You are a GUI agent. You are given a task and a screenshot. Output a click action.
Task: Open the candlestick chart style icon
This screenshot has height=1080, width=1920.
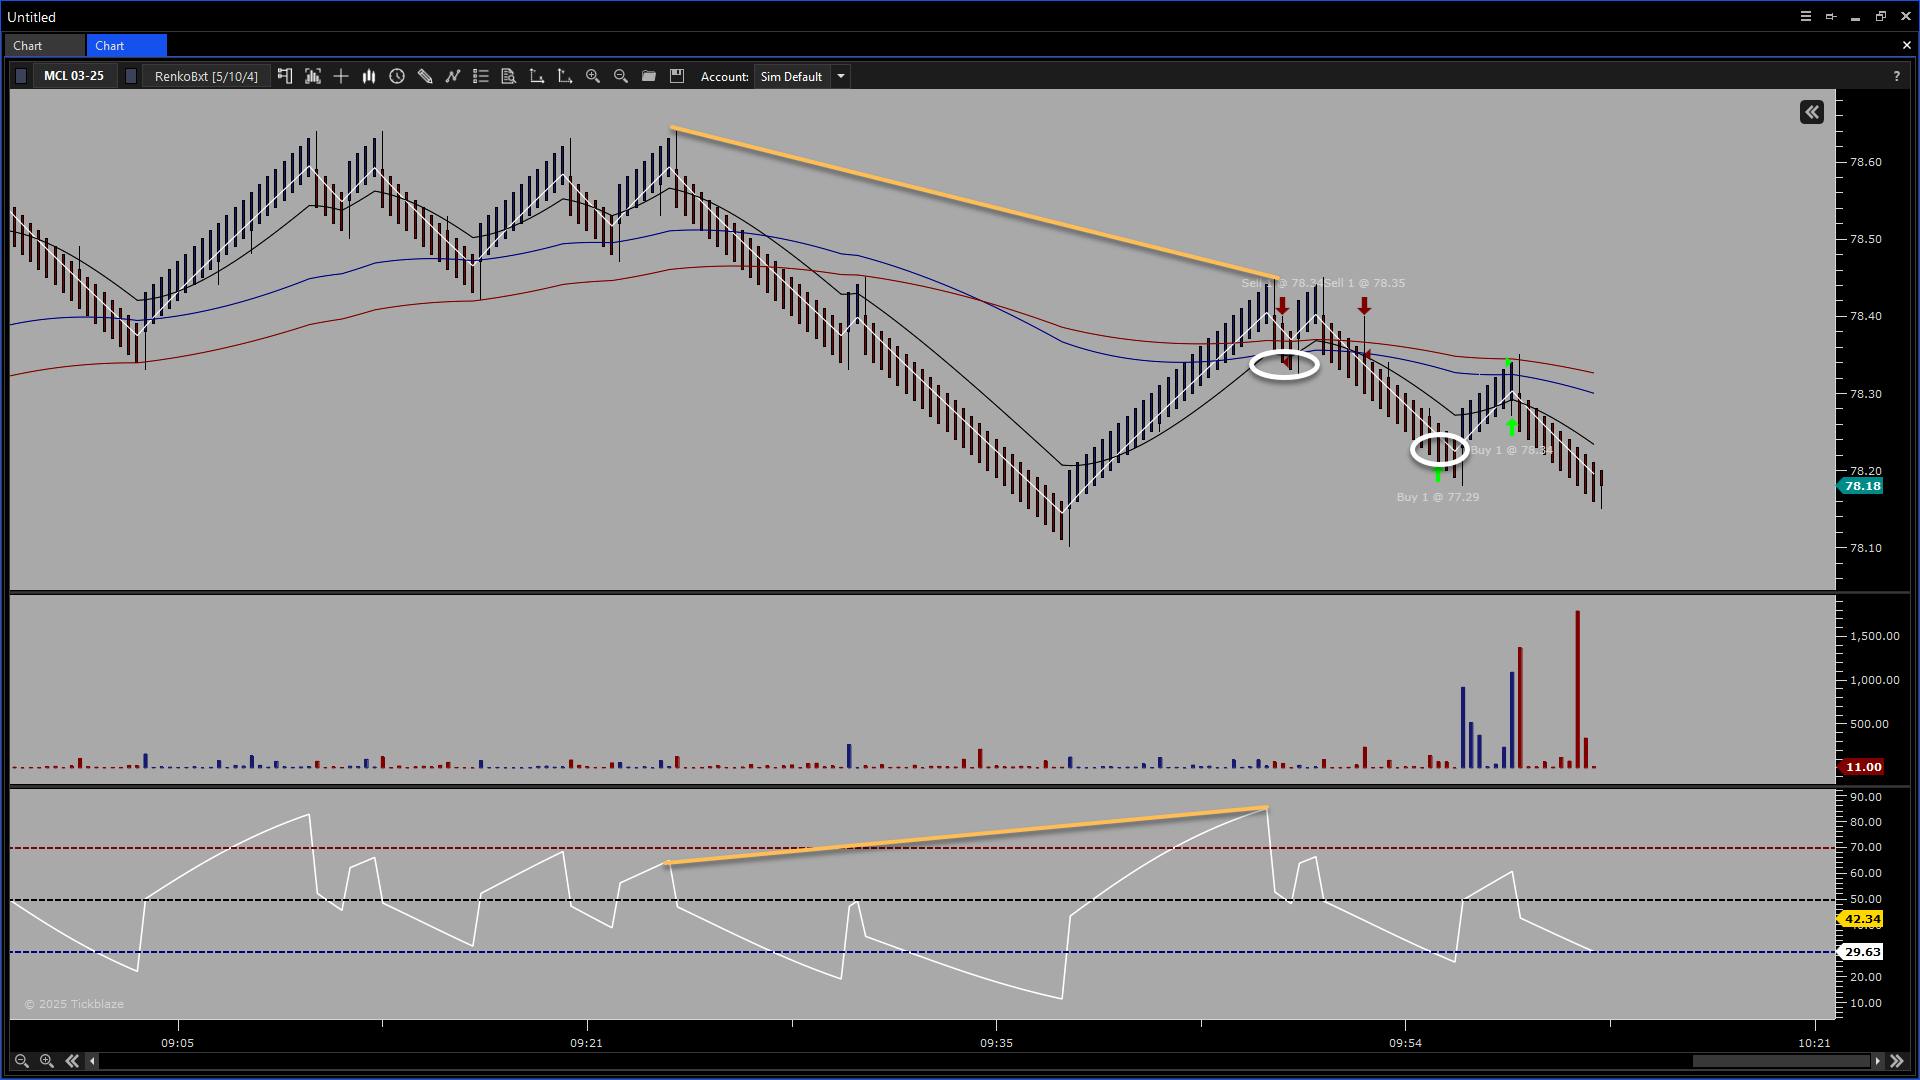click(x=369, y=76)
